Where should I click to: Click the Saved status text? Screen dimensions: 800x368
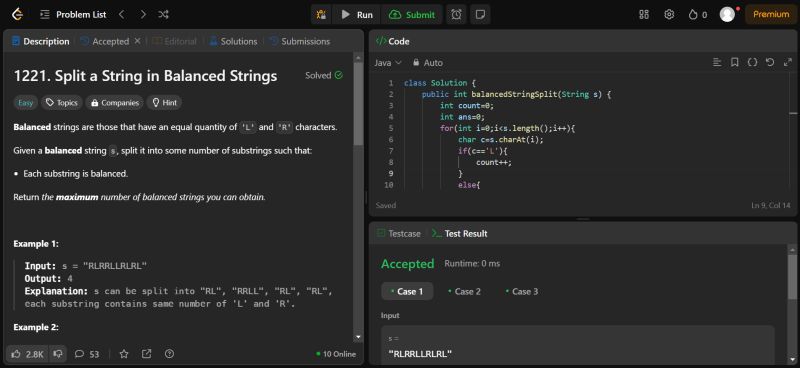coord(386,205)
